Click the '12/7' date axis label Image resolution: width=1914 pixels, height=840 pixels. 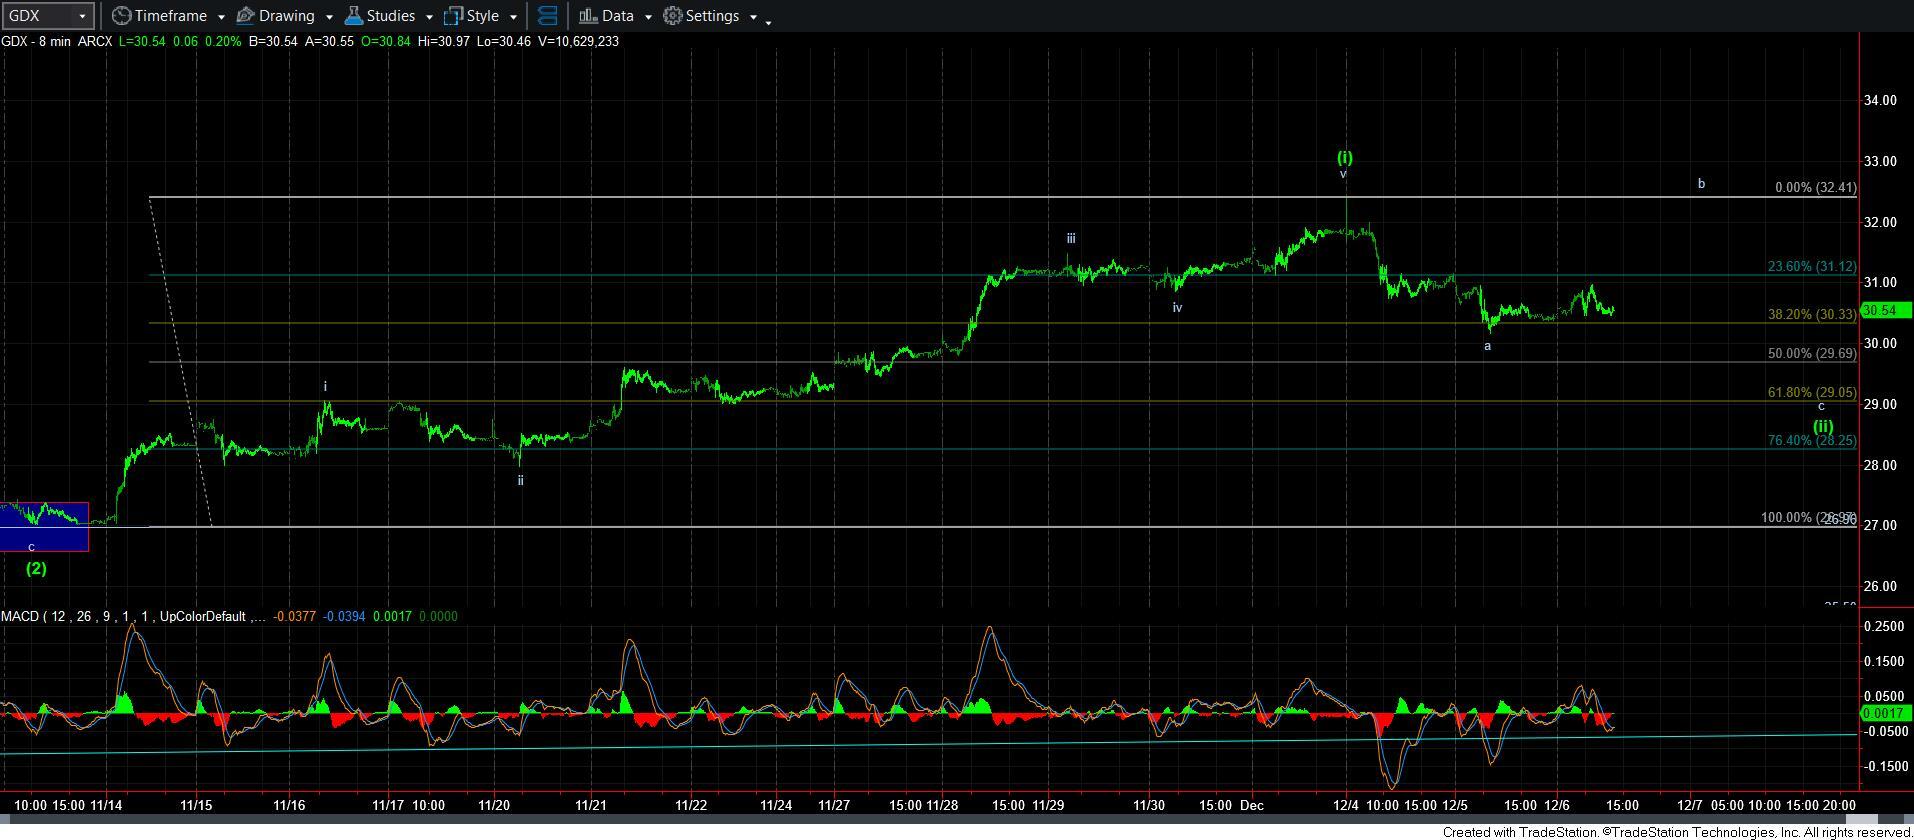tap(1690, 805)
